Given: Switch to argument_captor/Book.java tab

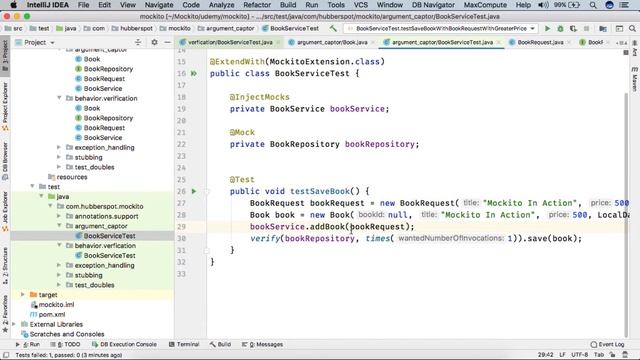Looking at the screenshot, I should tap(332, 42).
